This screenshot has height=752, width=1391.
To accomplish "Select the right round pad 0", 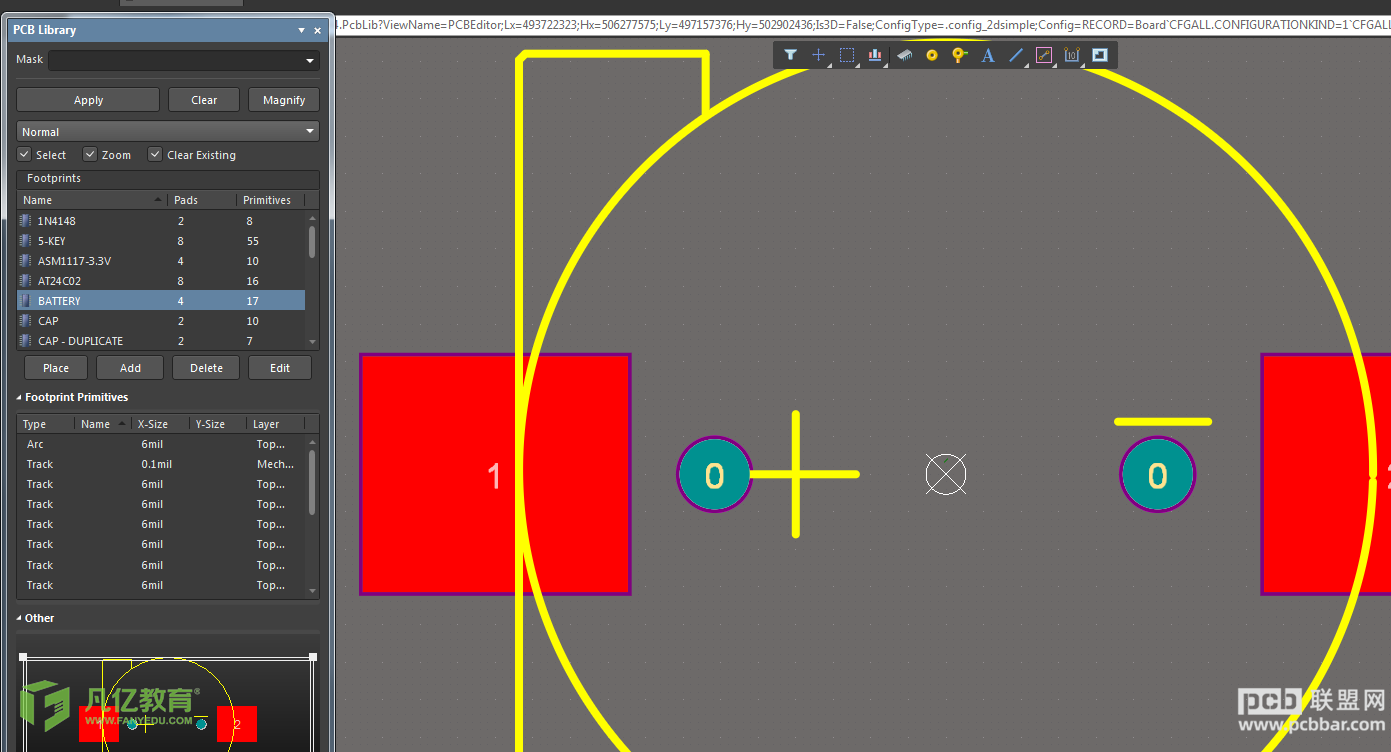I will pyautogui.click(x=1157, y=475).
